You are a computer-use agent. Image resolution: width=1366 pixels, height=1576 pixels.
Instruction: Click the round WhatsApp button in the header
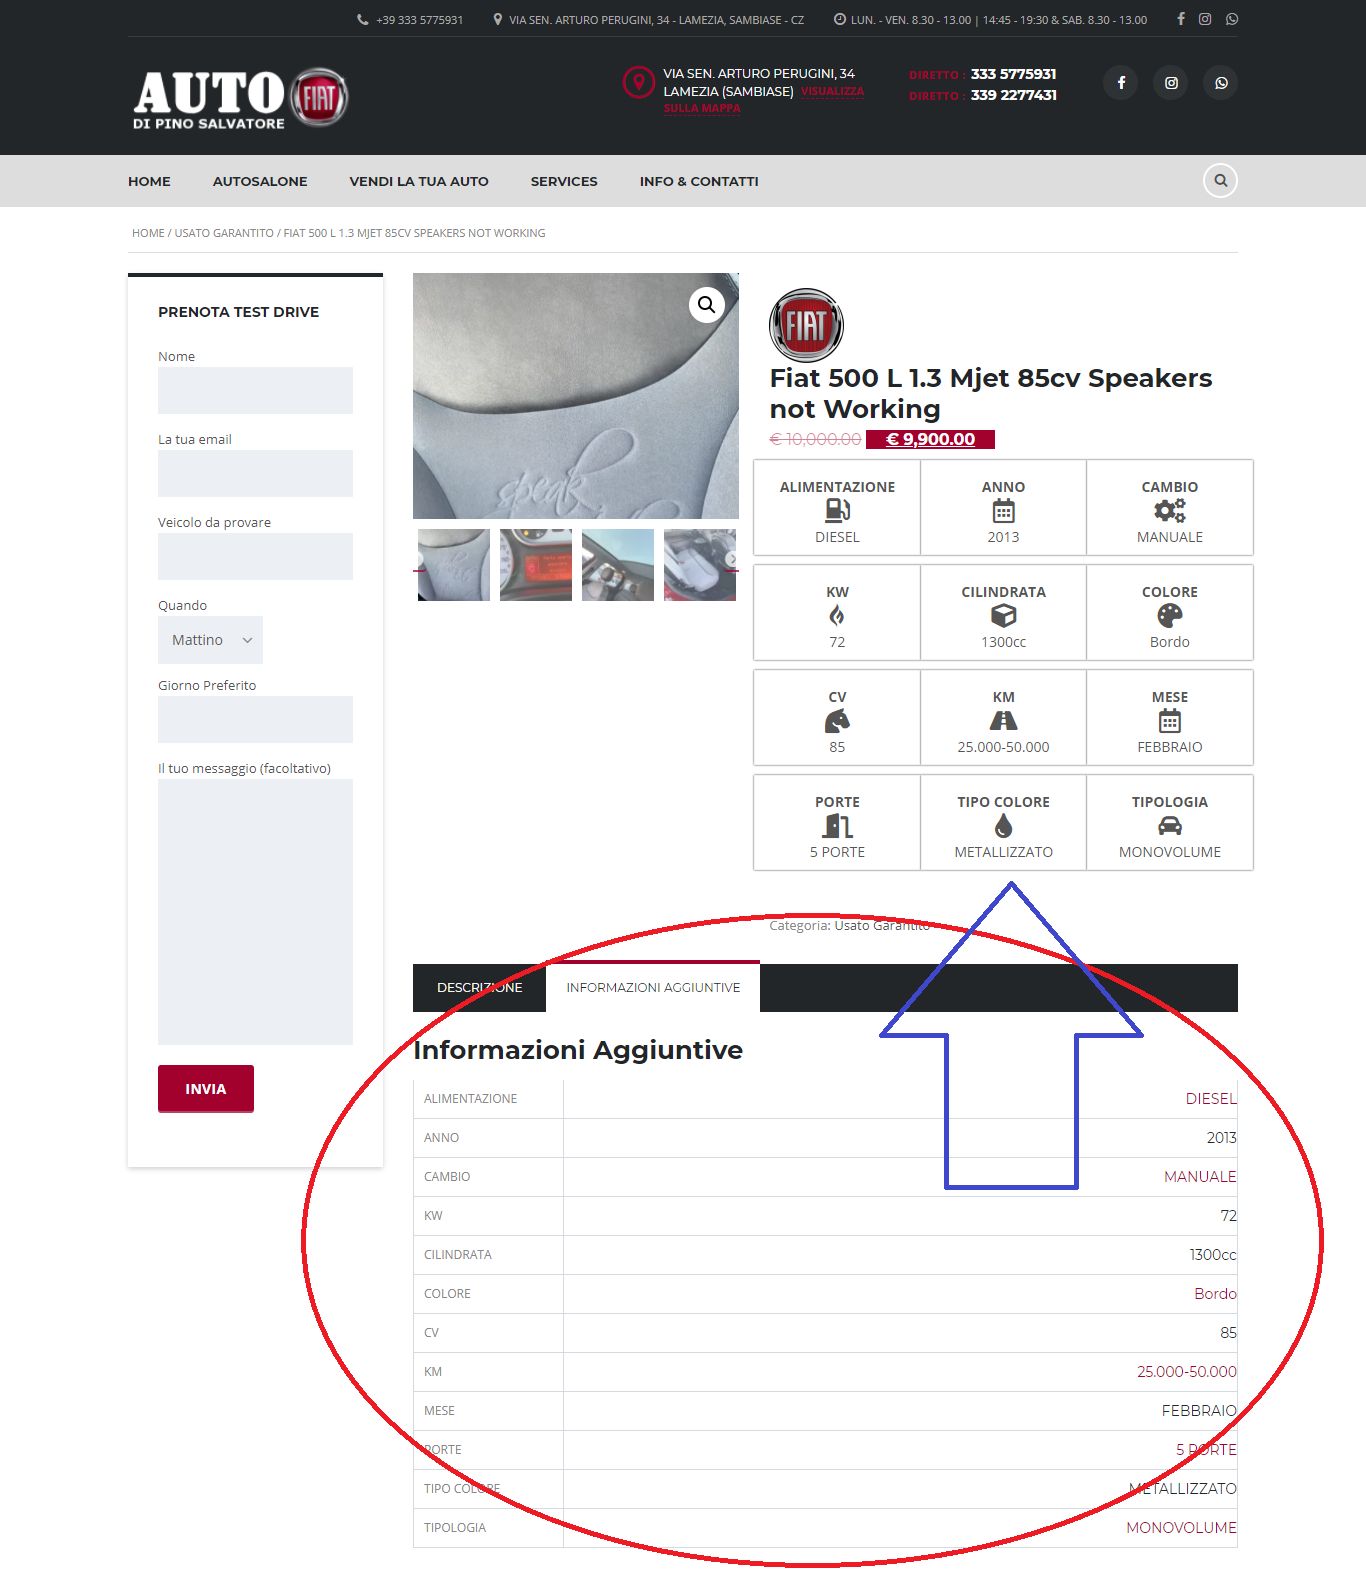pos(1221,83)
